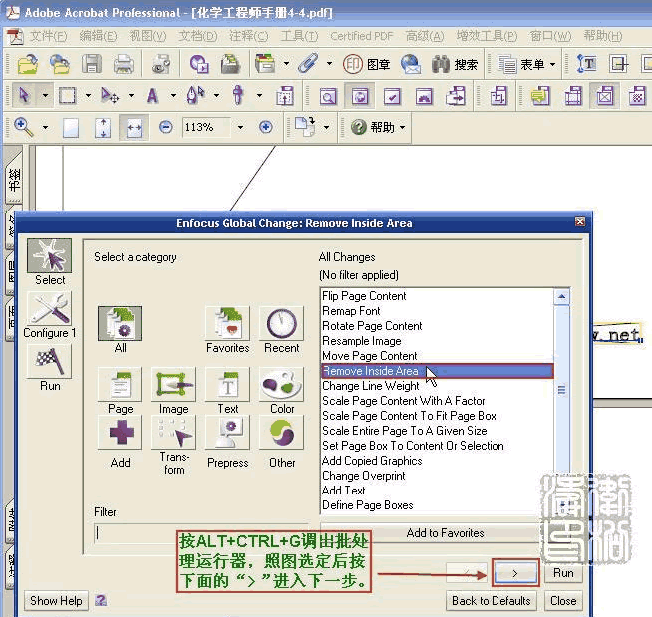Image resolution: width=652 pixels, height=617 pixels.
Task: Select the arrow object selection tool
Action: pos(24,95)
